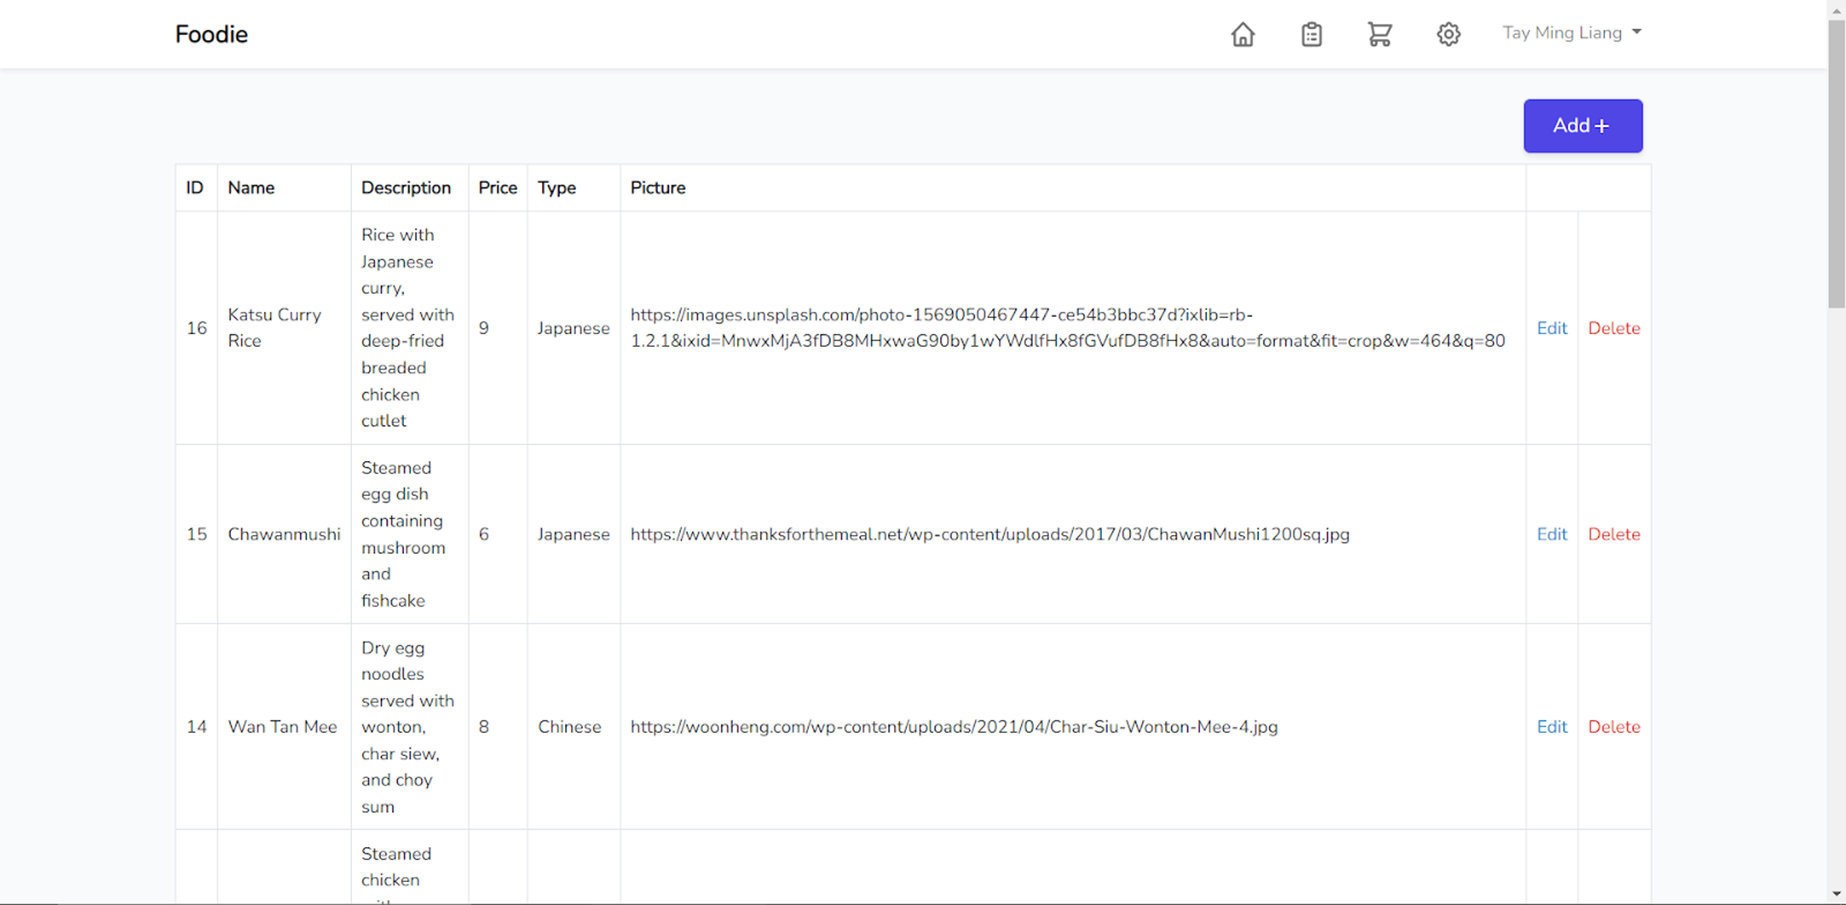Select the Chawanmushi name cell
This screenshot has width=1846, height=905.
(x=283, y=534)
